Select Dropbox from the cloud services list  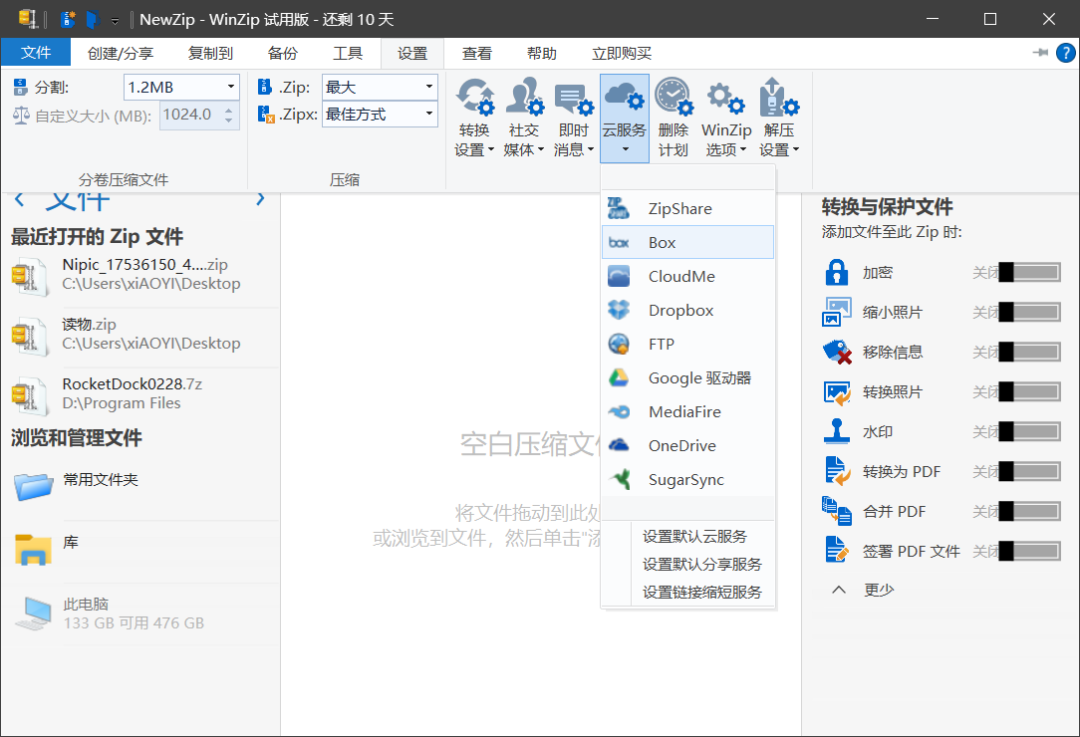point(680,310)
